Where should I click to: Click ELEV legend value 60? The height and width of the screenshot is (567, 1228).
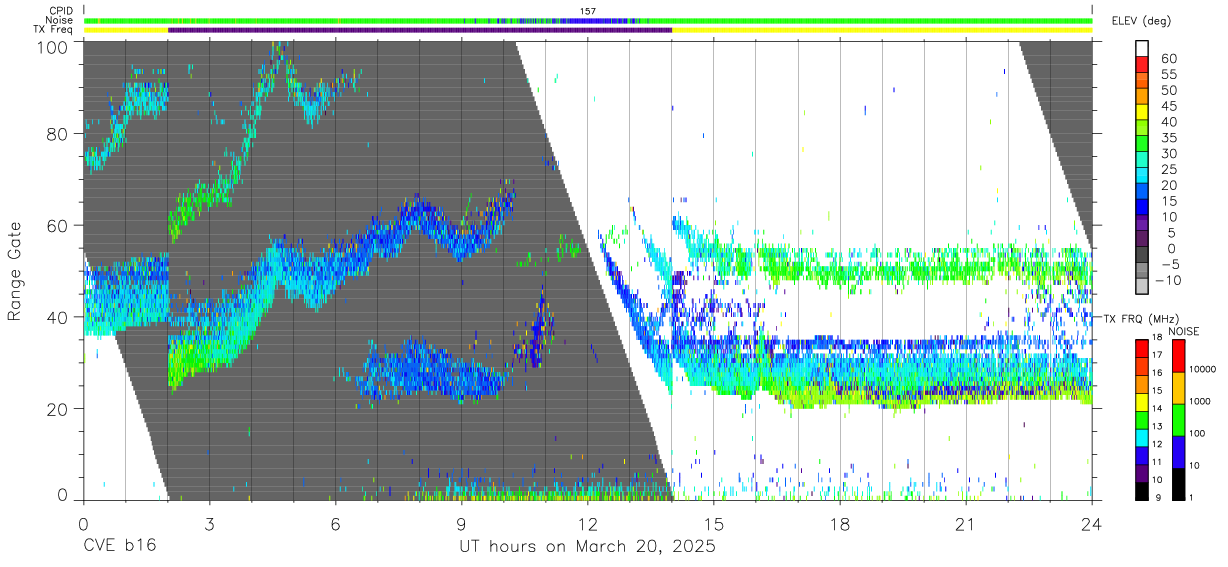click(x=1167, y=58)
